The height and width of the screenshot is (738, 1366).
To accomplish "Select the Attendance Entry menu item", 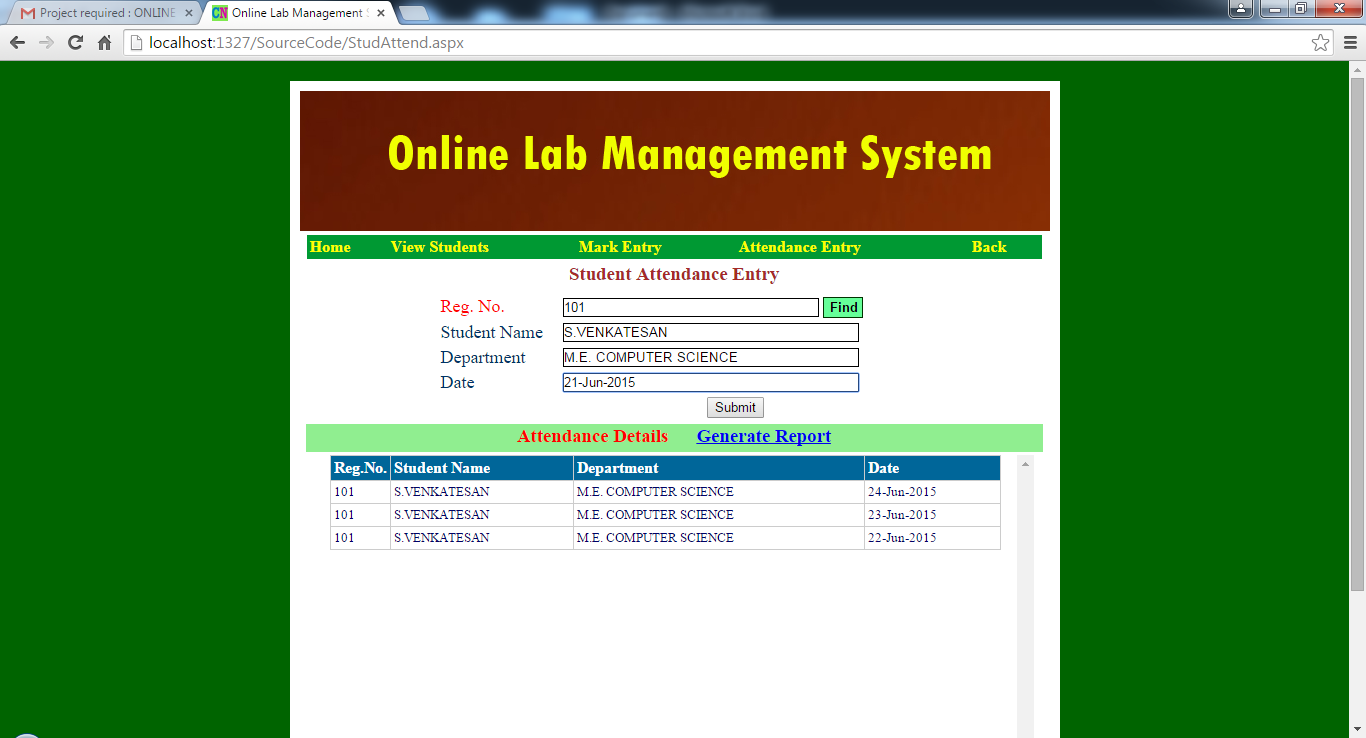I will (799, 247).
